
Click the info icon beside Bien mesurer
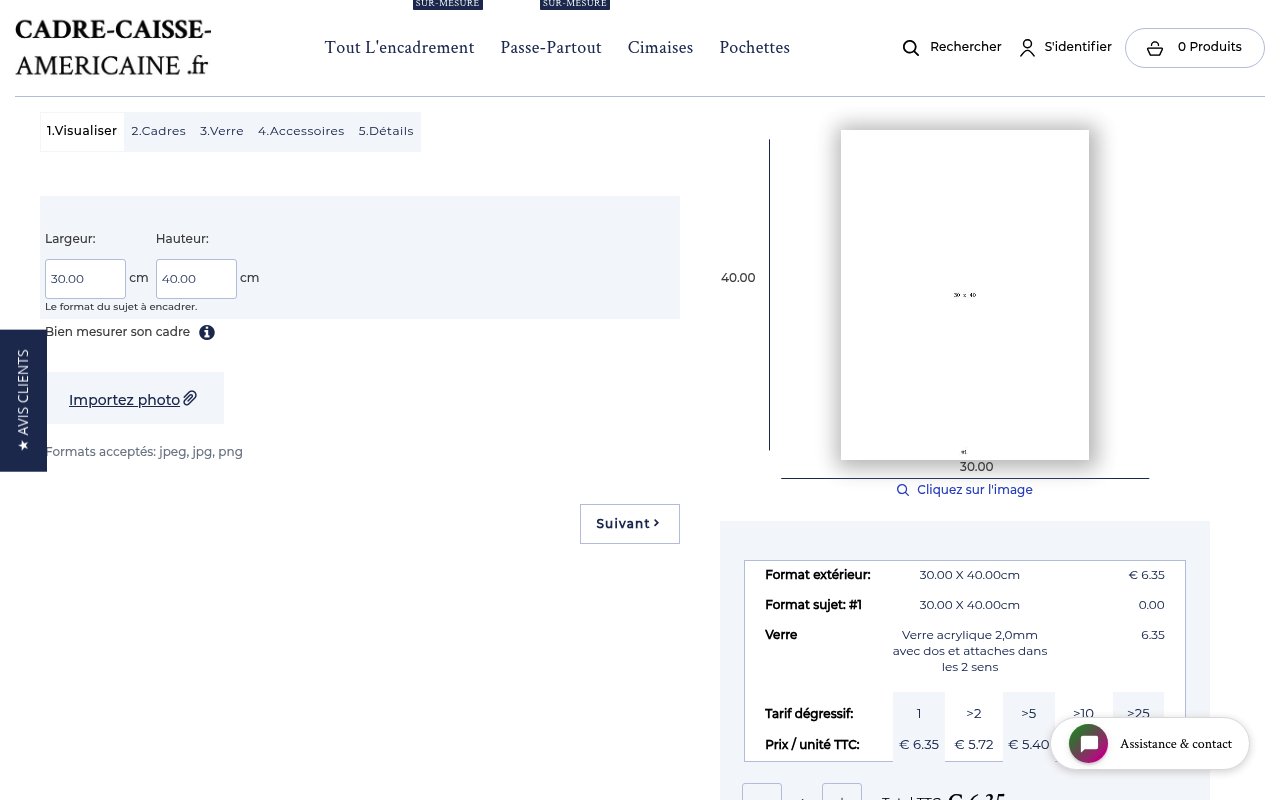point(207,332)
